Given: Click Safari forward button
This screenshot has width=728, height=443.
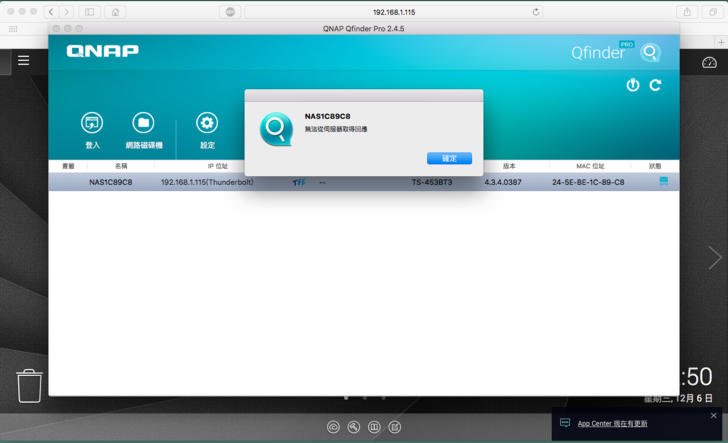Looking at the screenshot, I should [x=66, y=12].
